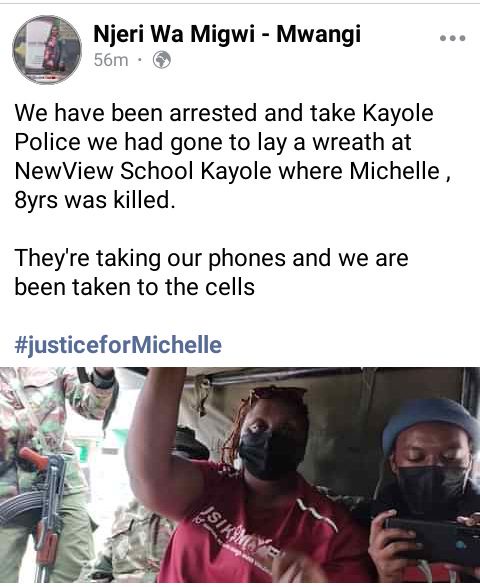Click the "8yrs was killed." line

pyautogui.click(x=95, y=200)
